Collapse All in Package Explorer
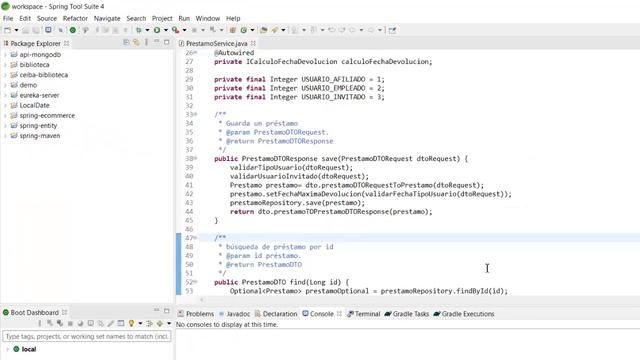Viewport: 640px width, 360px height. (x=126, y=42)
